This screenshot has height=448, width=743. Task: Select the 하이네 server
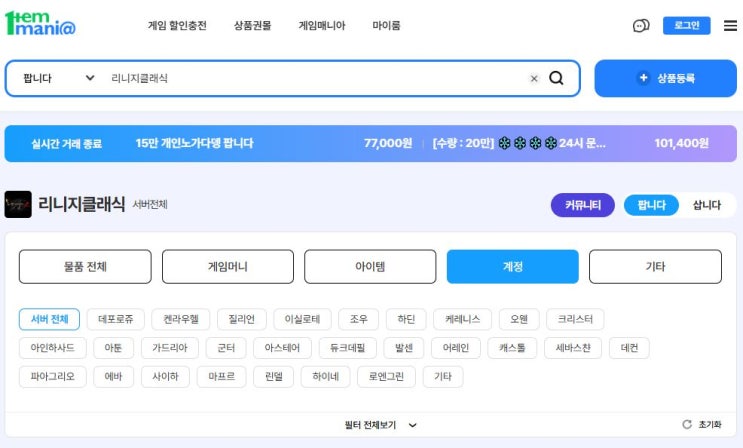[x=326, y=376]
